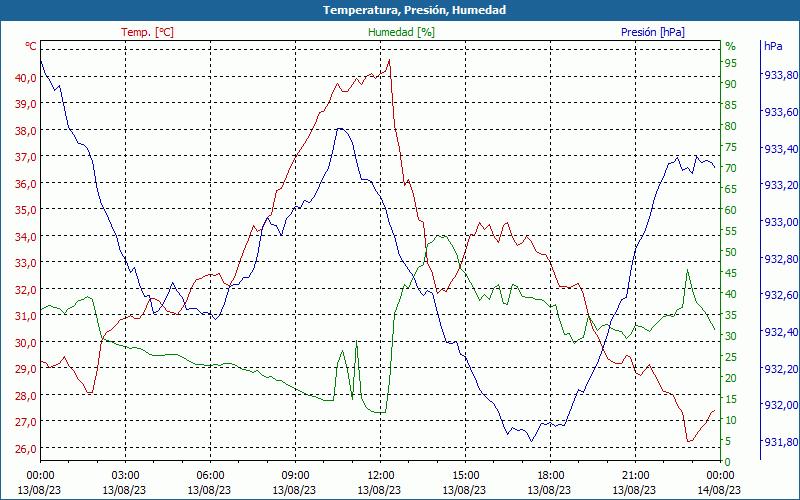Click the 90 humidity axis value

click(731, 84)
